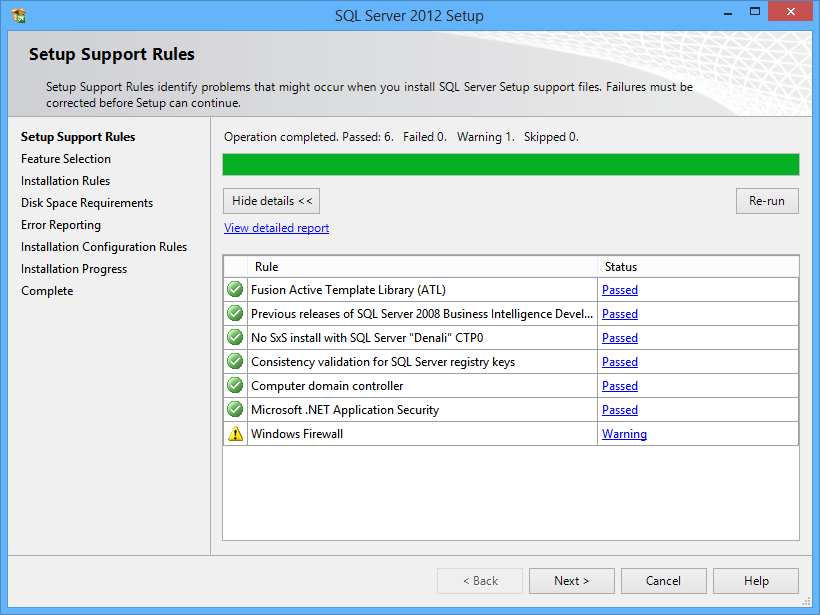Click the green Passed icon beside Fusion Active Template Library

click(x=234, y=289)
